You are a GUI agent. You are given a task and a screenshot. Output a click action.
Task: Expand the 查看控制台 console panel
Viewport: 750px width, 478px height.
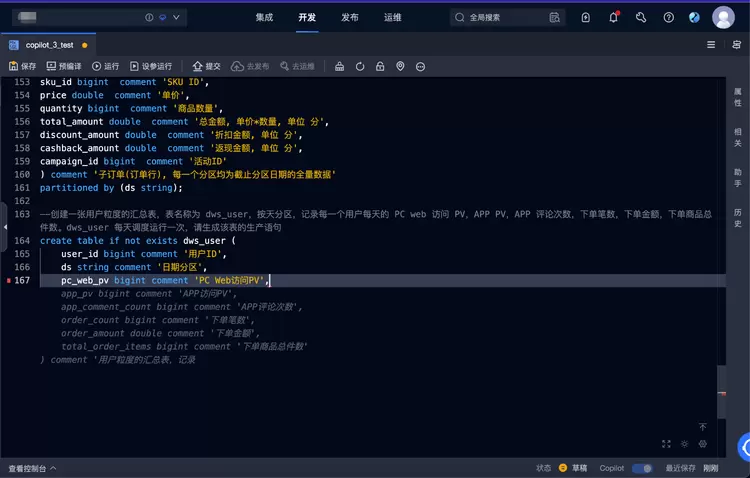[32, 468]
